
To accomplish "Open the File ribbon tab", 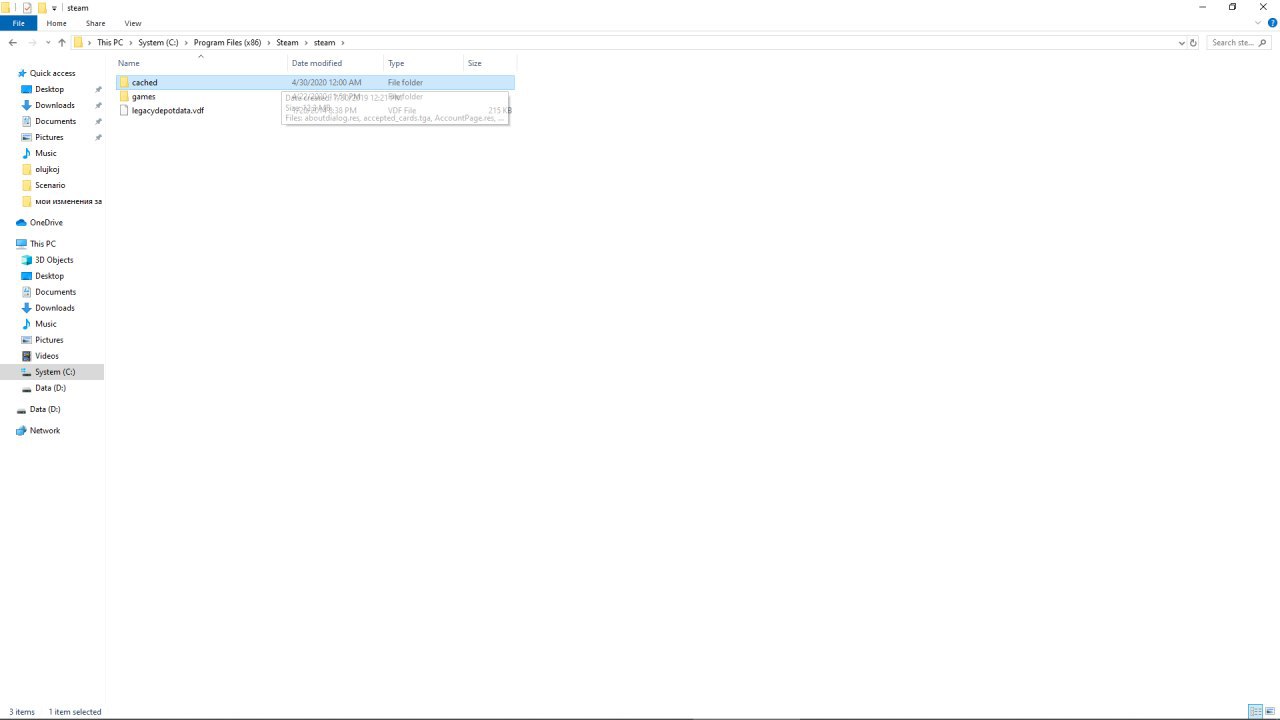I will coord(18,23).
